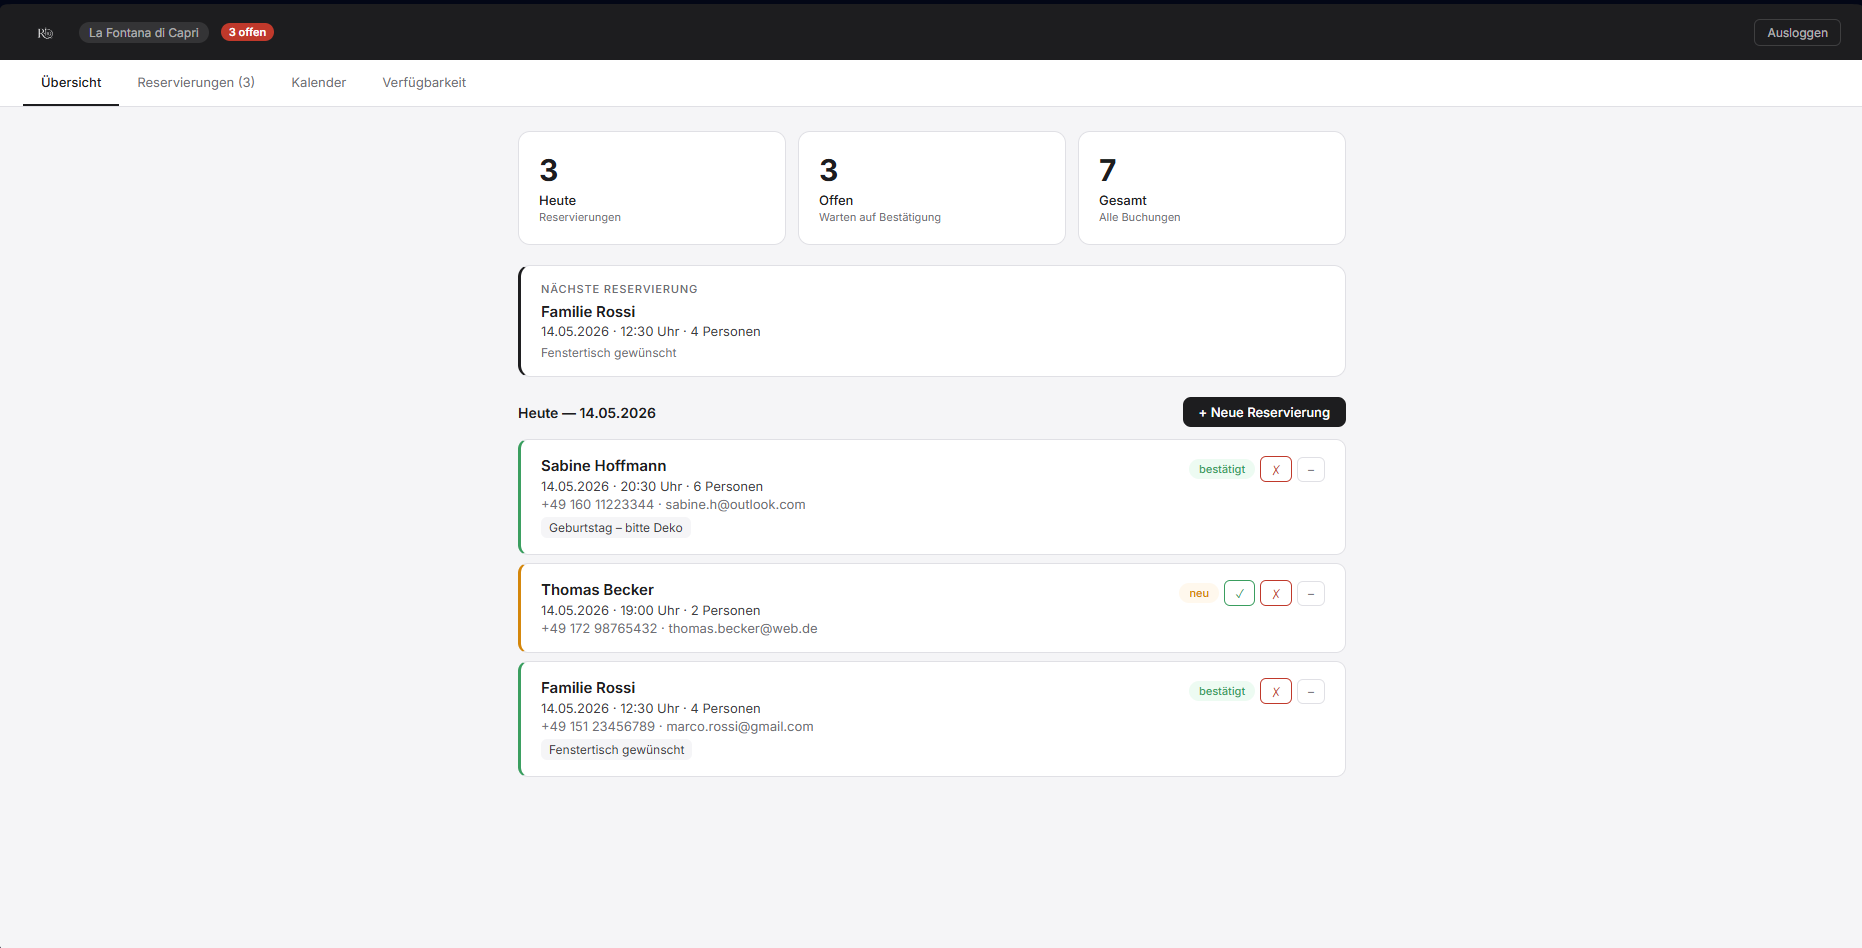Click the Heute — 14.05.2026 heading
Viewport: 1862px width, 948px height.
coord(587,413)
